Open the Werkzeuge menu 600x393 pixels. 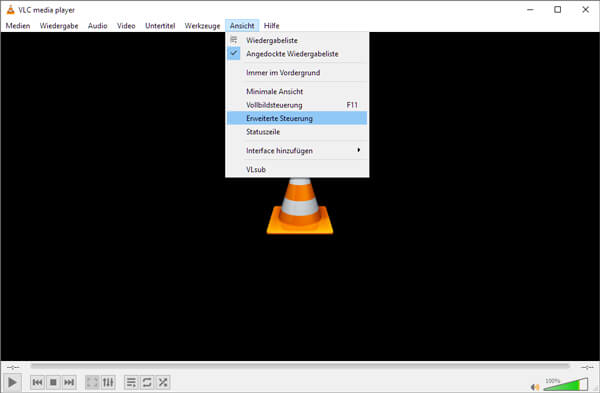pos(202,26)
